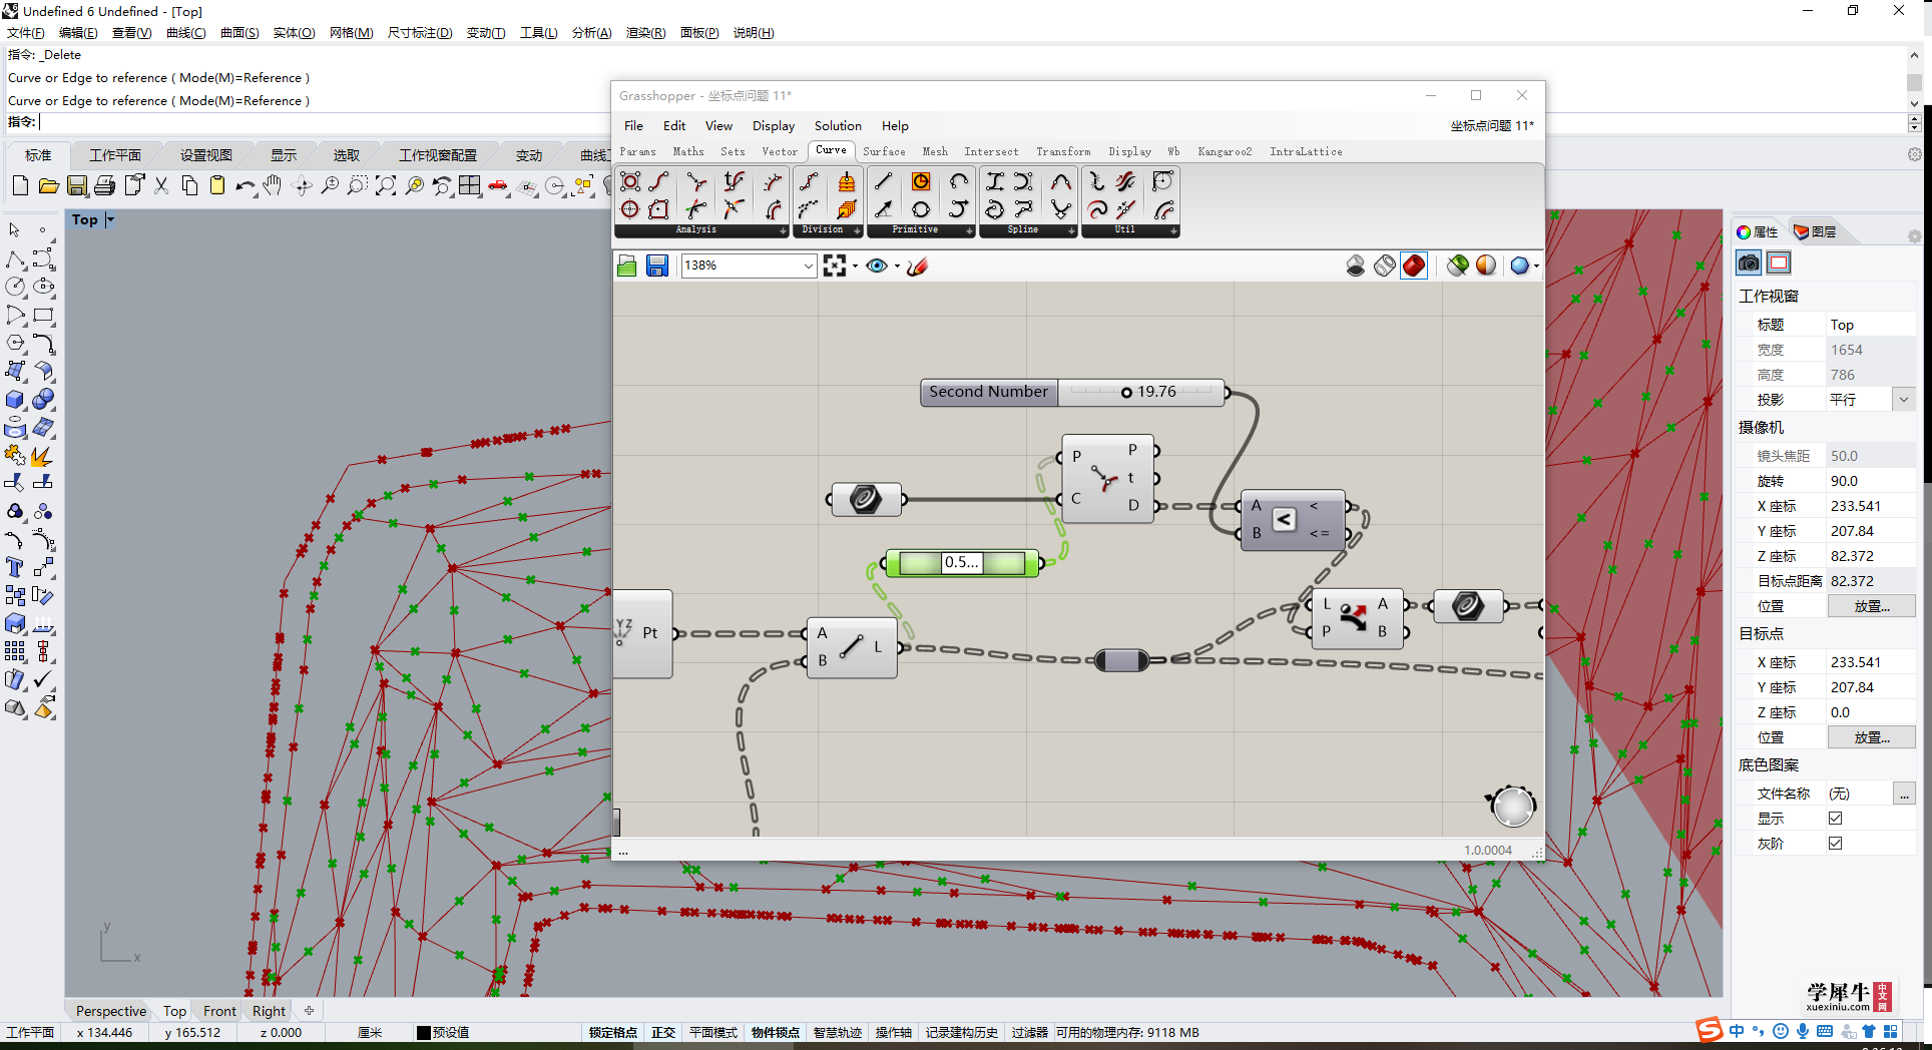
Task: Open the preview eye dropdown arrow
Action: click(x=897, y=266)
